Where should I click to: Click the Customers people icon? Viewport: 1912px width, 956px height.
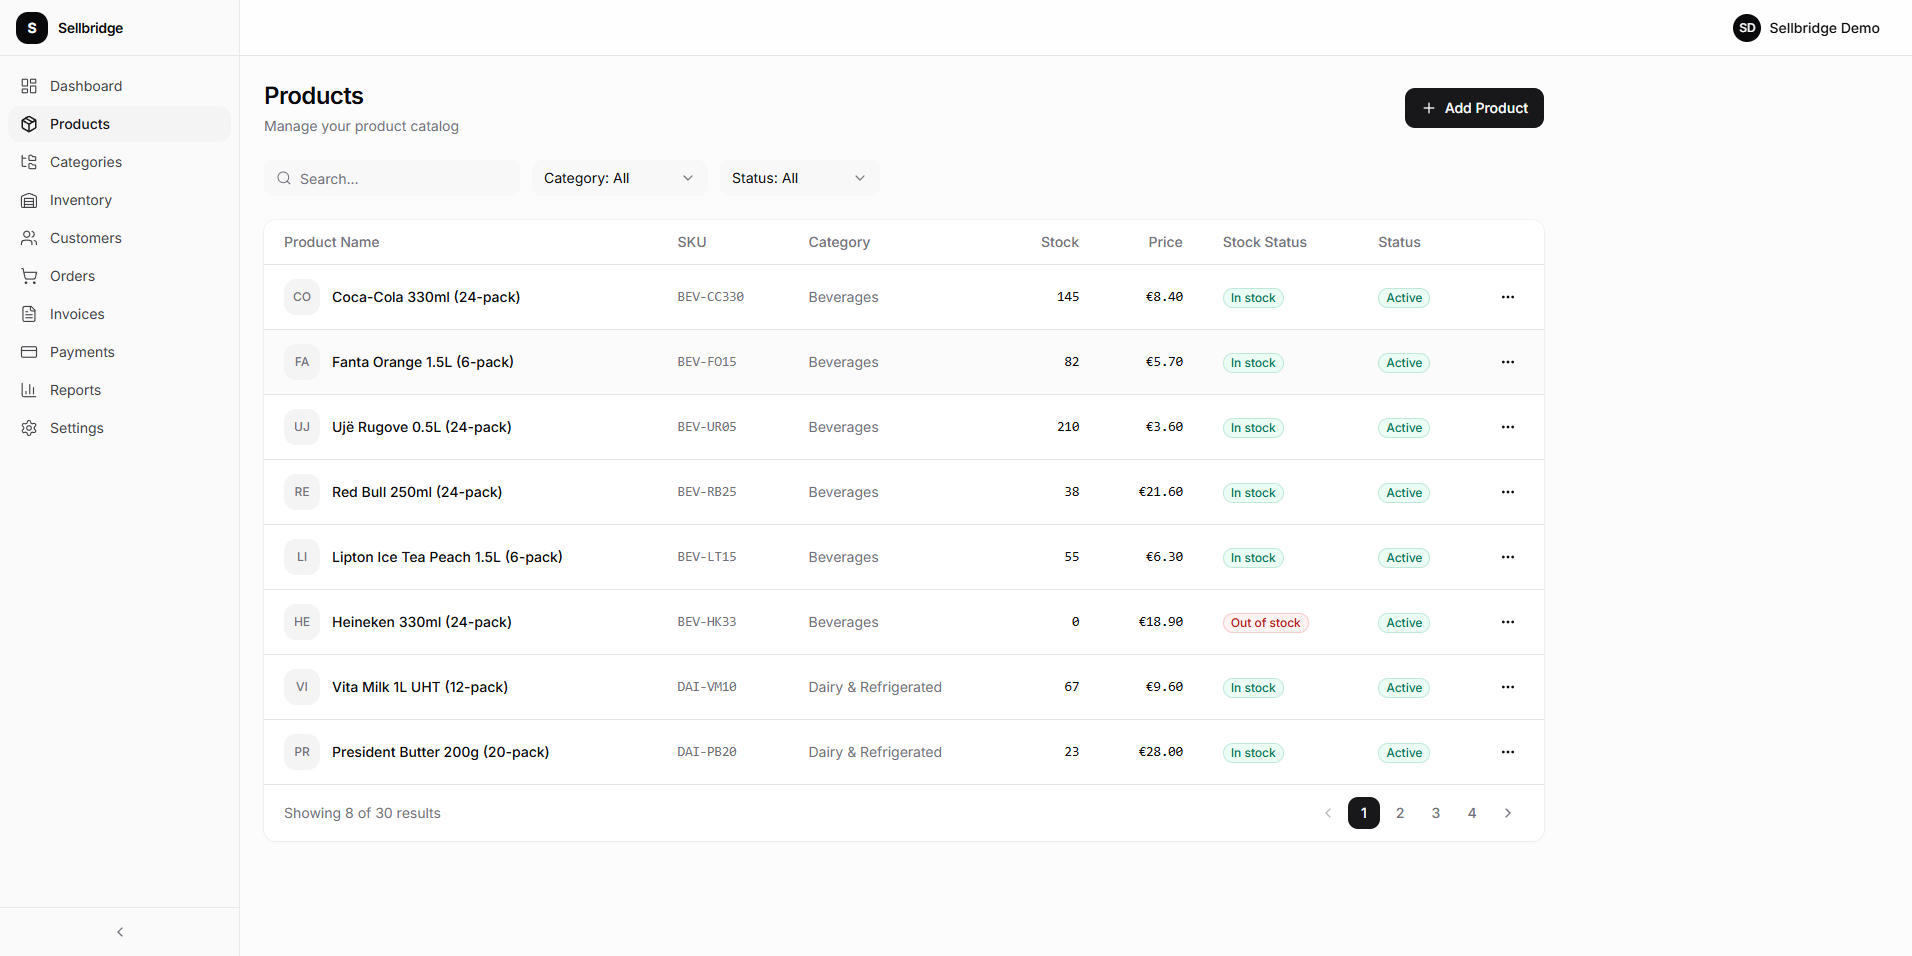pyautogui.click(x=30, y=238)
